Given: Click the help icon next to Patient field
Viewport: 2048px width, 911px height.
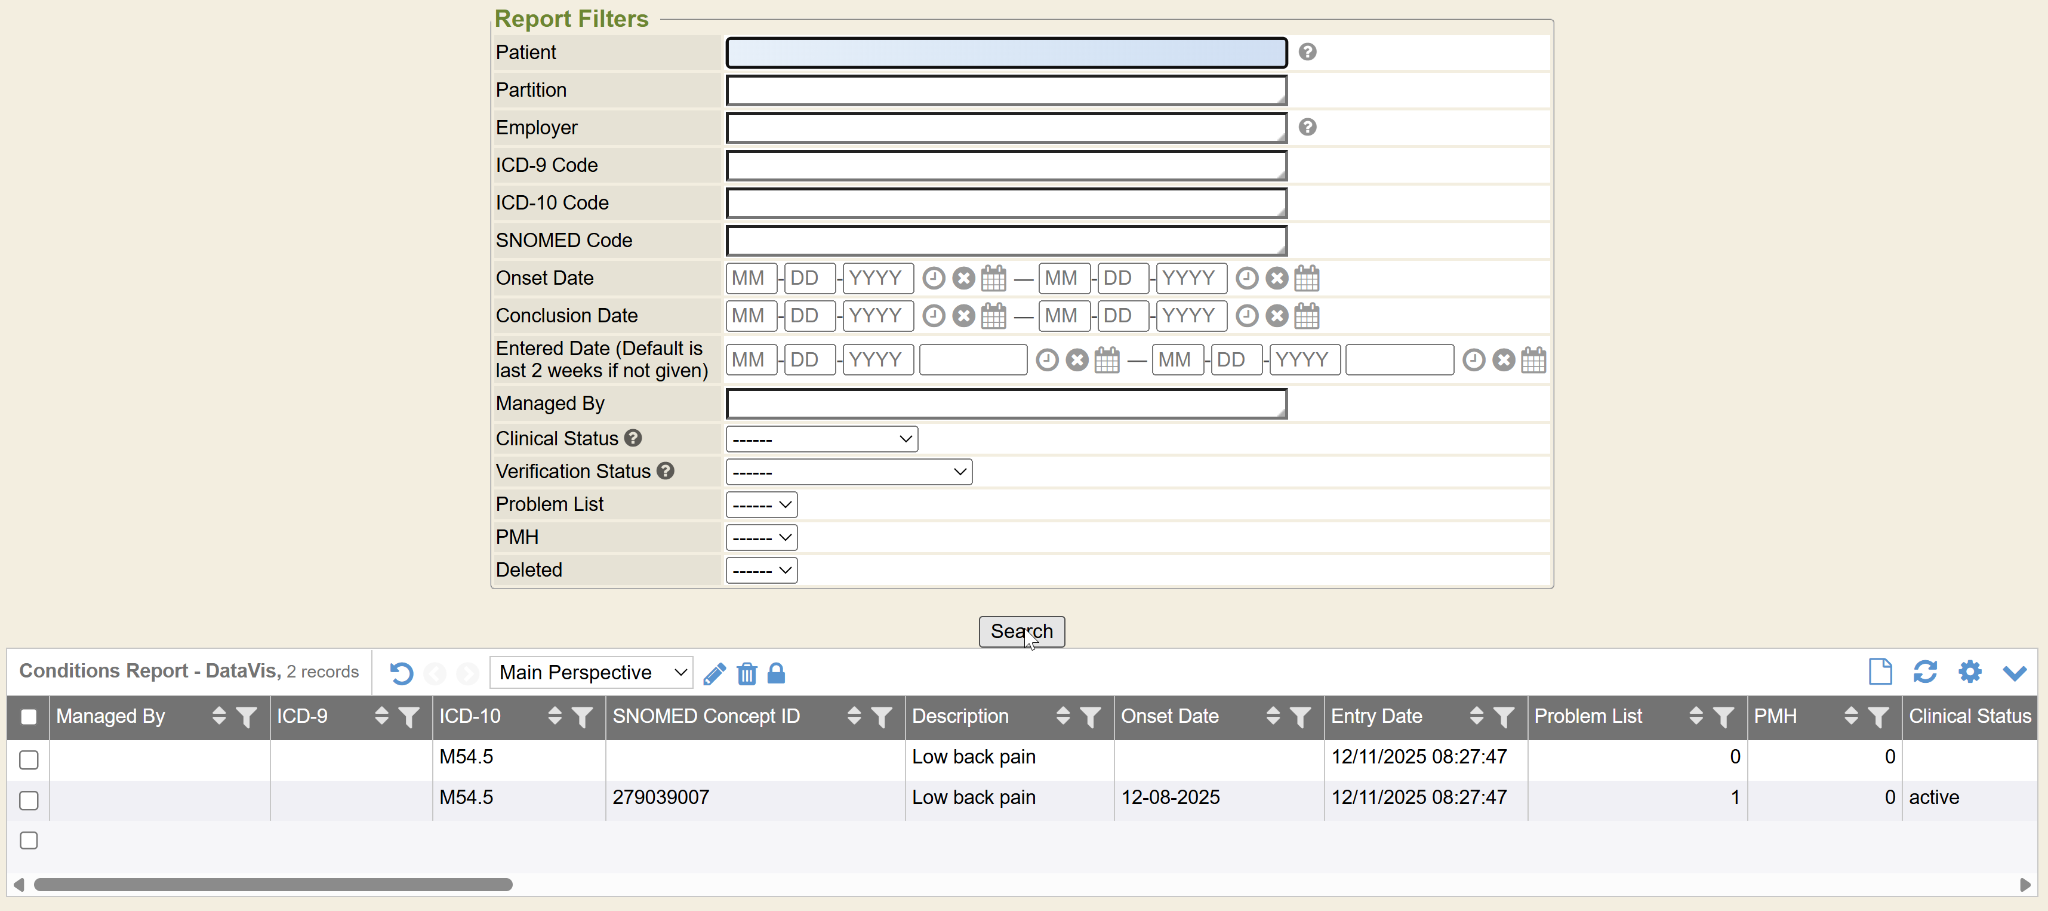Looking at the screenshot, I should point(1307,52).
